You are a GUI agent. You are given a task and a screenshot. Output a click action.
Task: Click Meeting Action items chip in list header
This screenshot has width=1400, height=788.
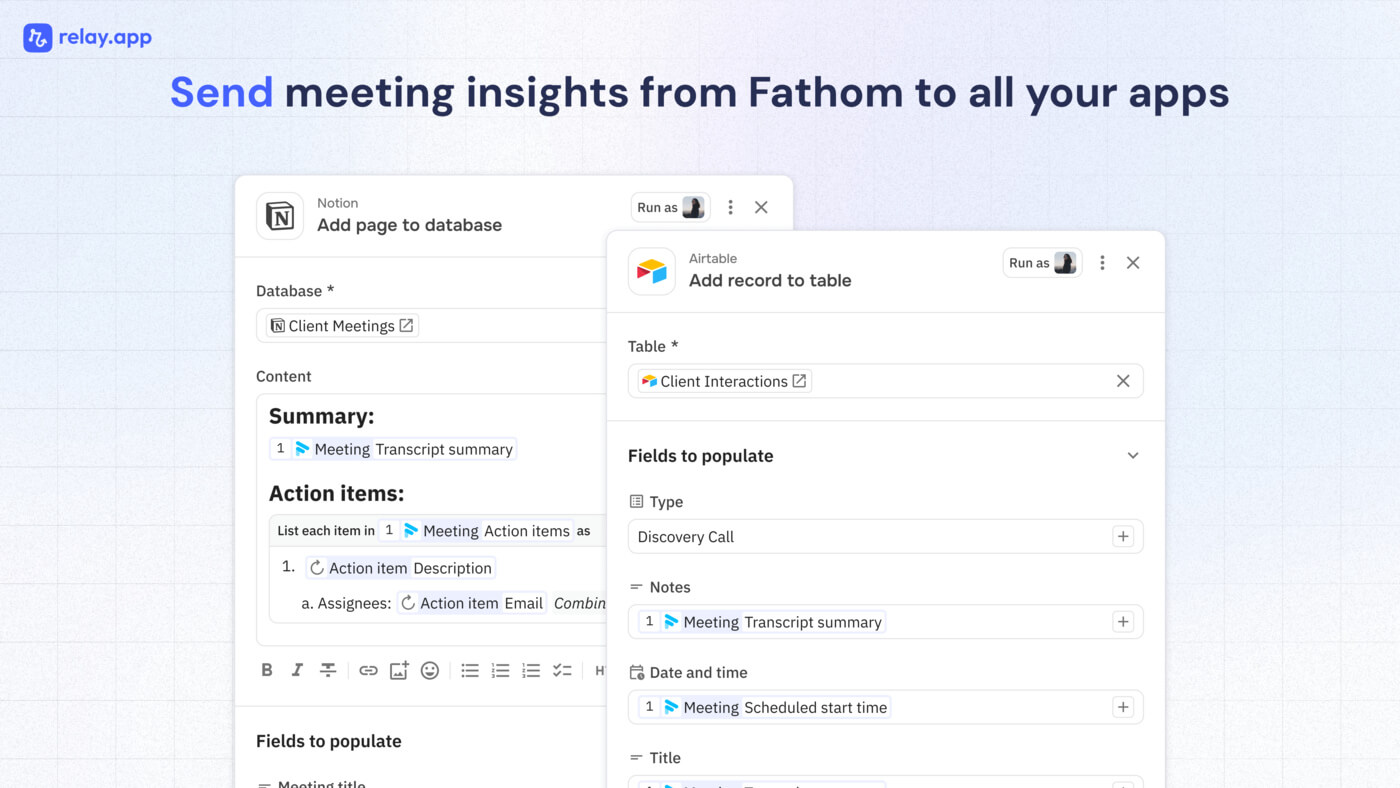coord(475,531)
